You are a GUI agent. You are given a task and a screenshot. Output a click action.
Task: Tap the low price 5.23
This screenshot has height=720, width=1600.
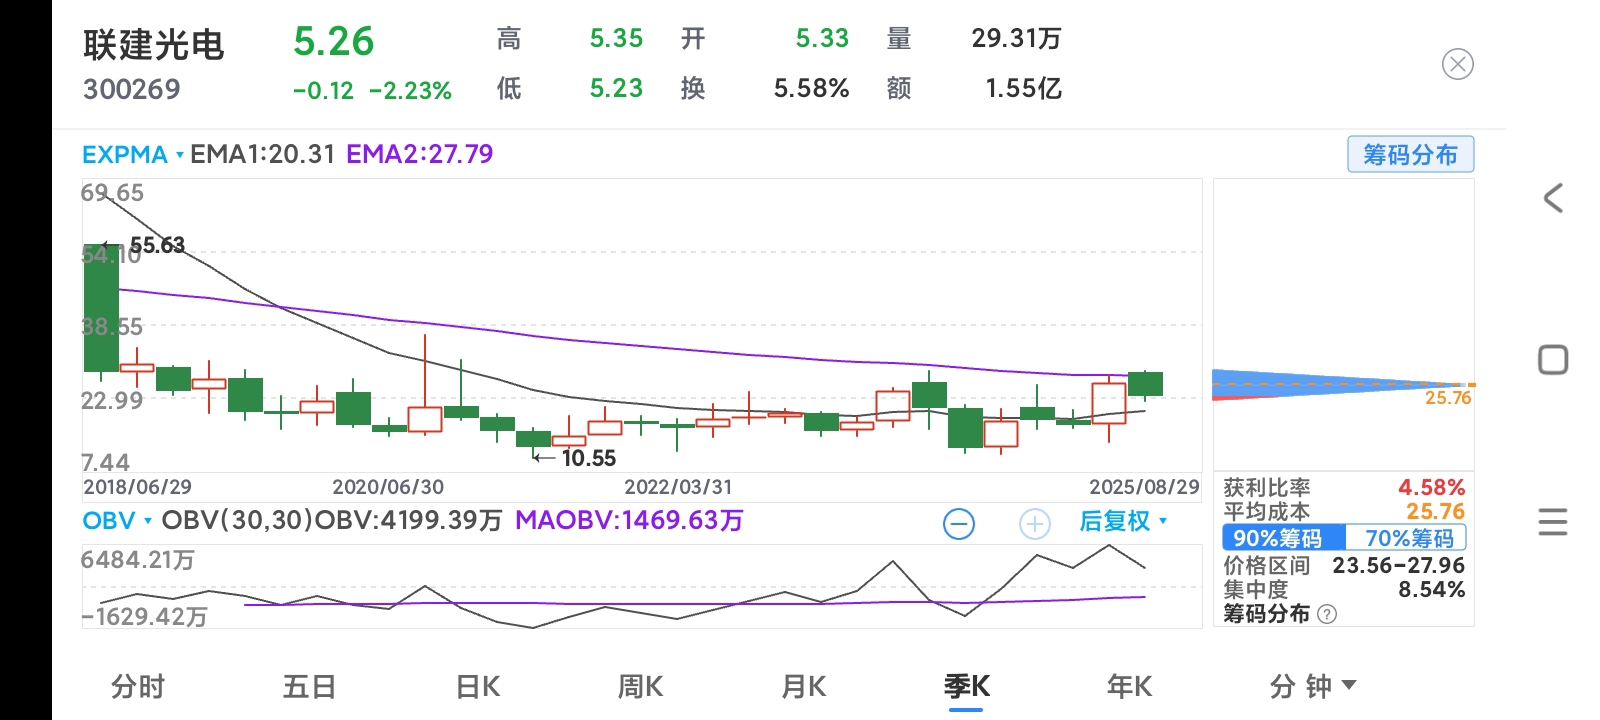tap(616, 89)
